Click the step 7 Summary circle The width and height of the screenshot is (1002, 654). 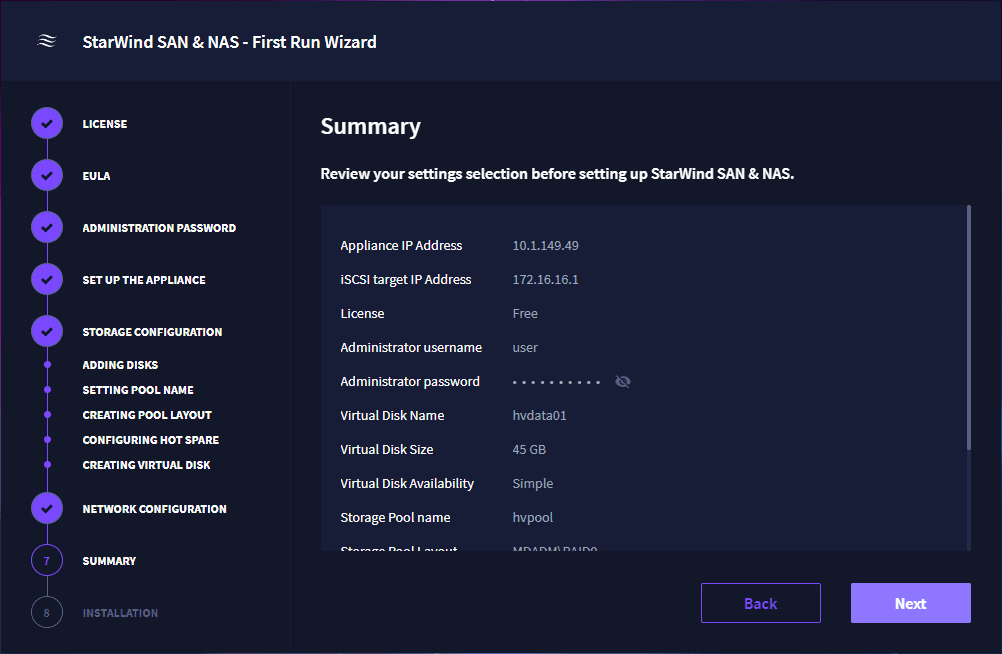pyautogui.click(x=47, y=561)
